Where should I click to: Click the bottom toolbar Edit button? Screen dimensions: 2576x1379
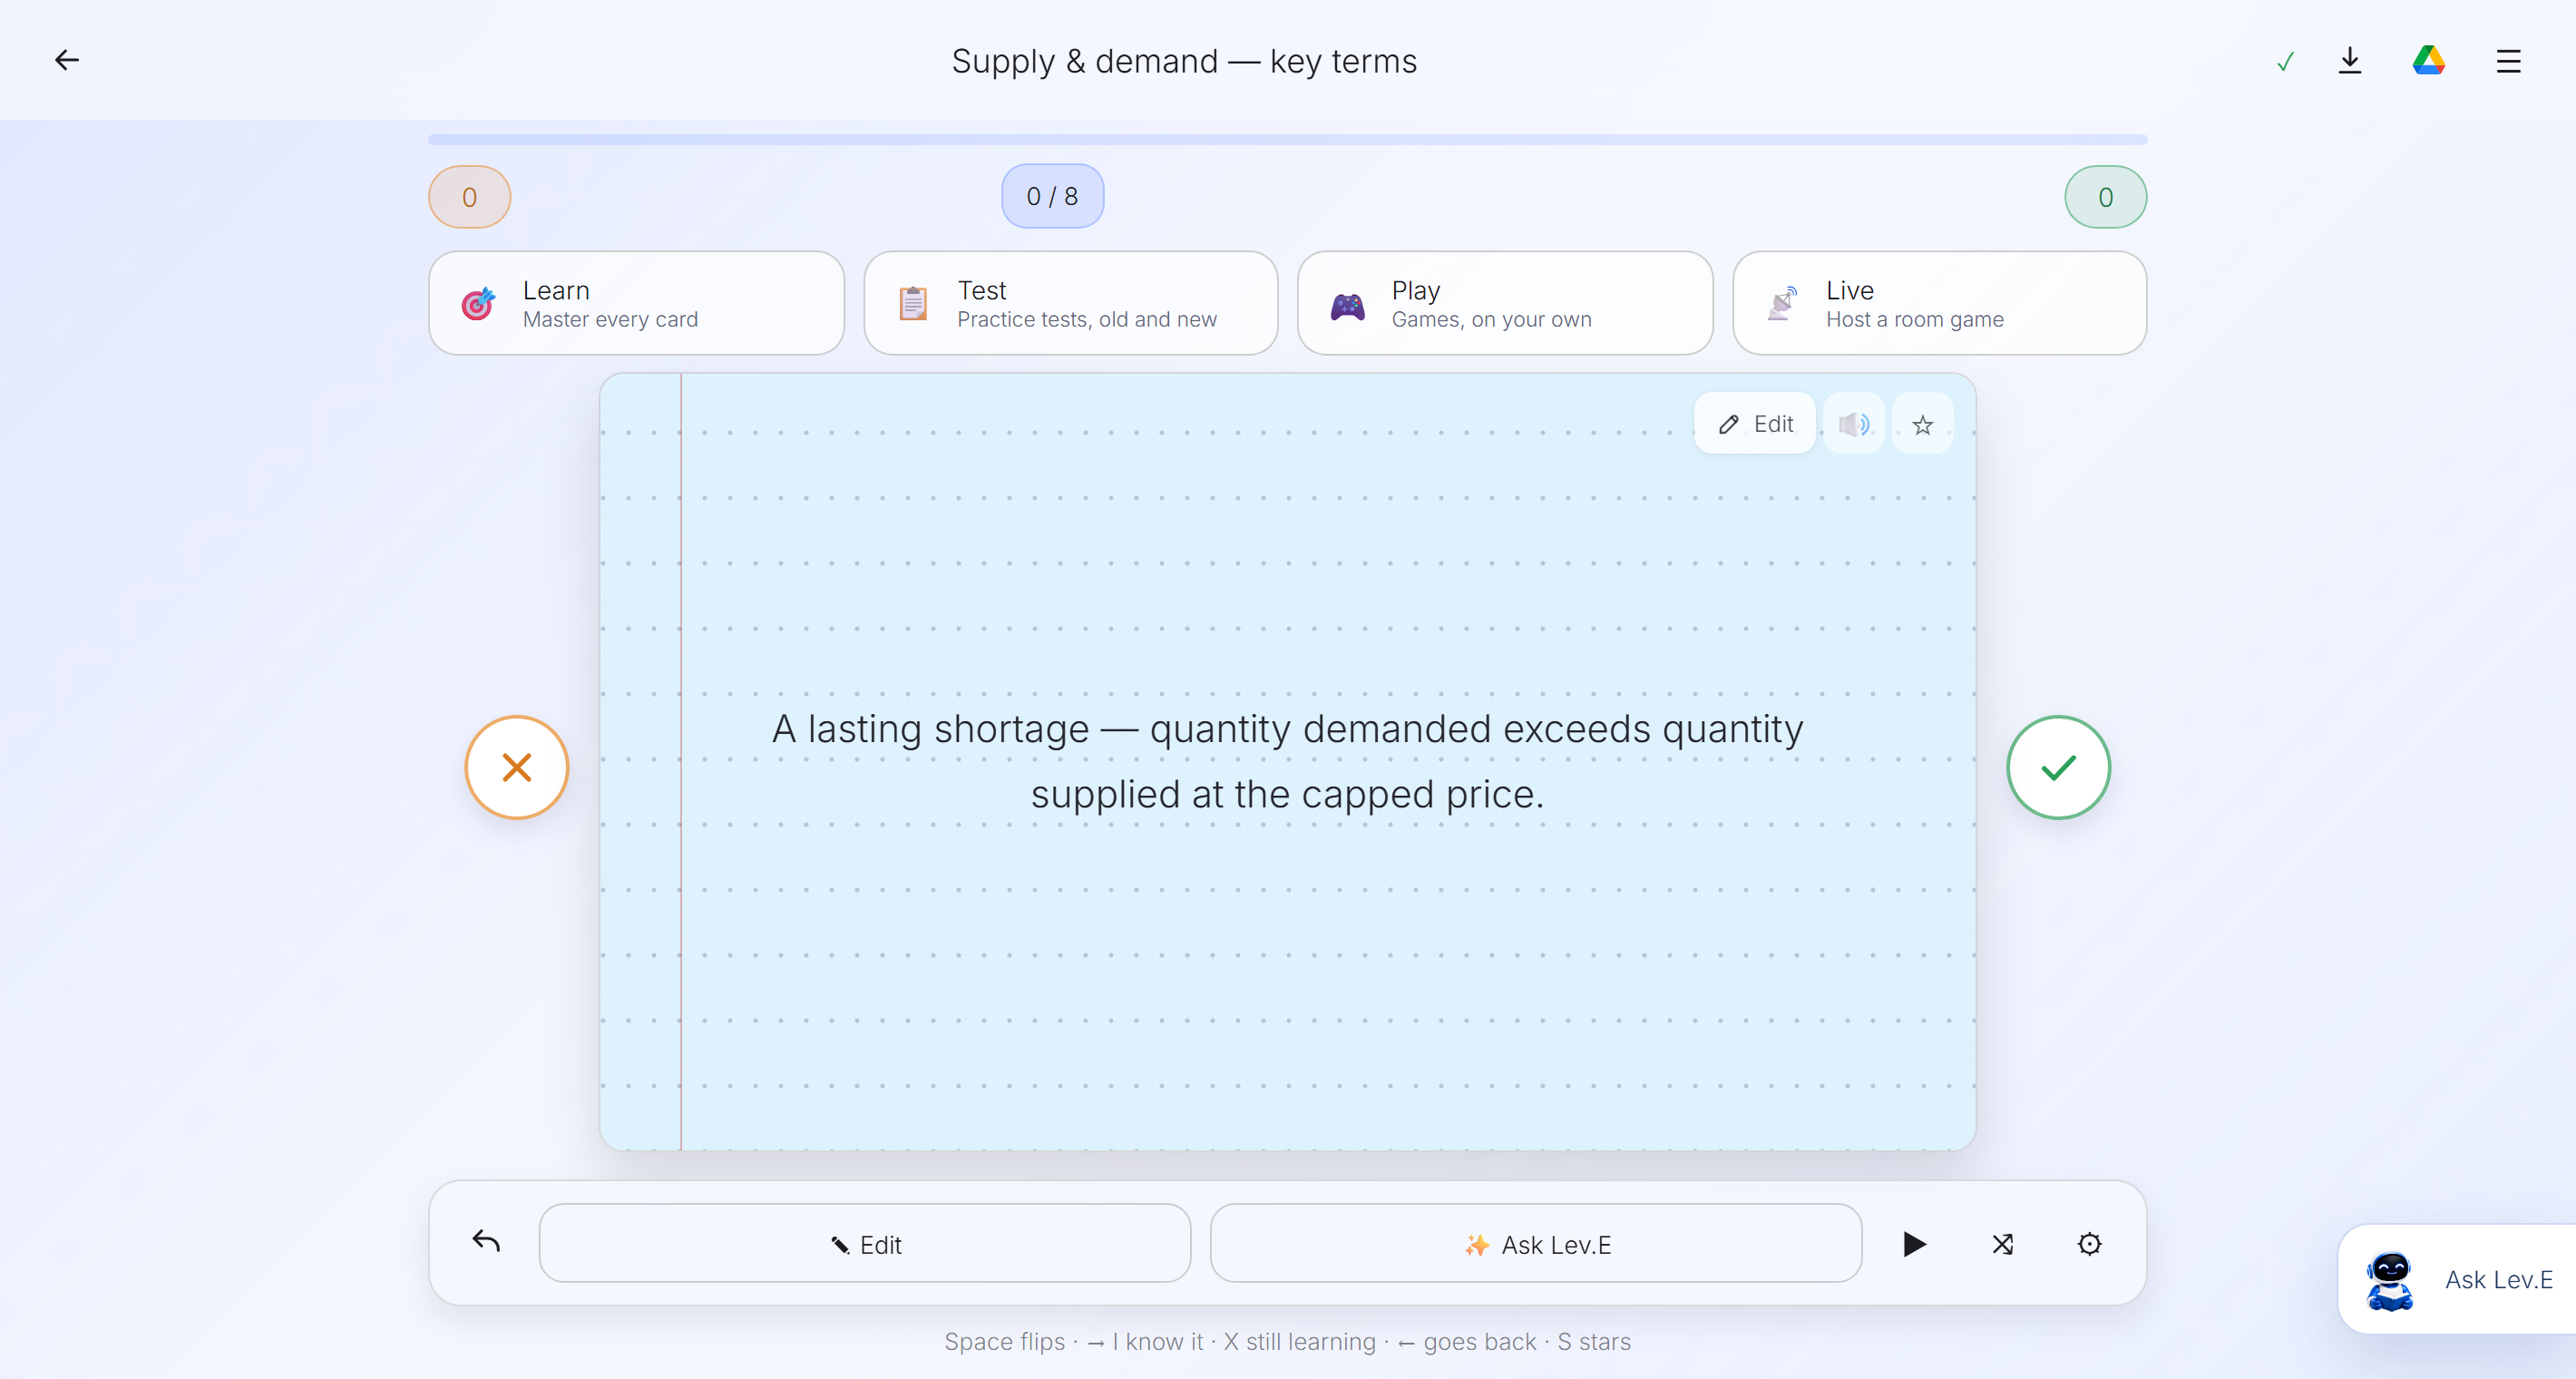coord(865,1244)
